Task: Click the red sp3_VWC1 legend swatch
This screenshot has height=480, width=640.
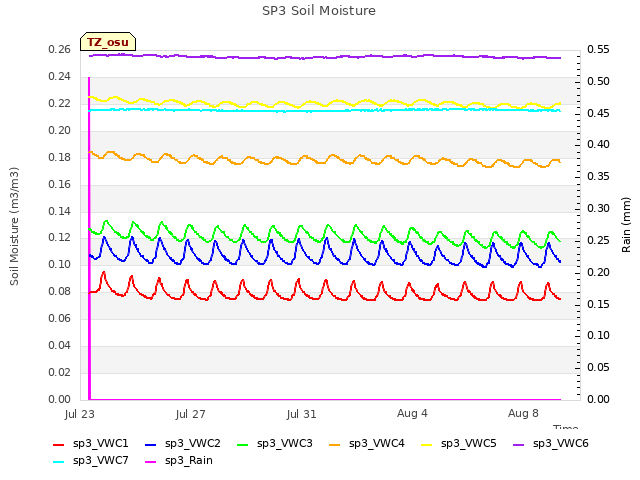Action: (59, 444)
